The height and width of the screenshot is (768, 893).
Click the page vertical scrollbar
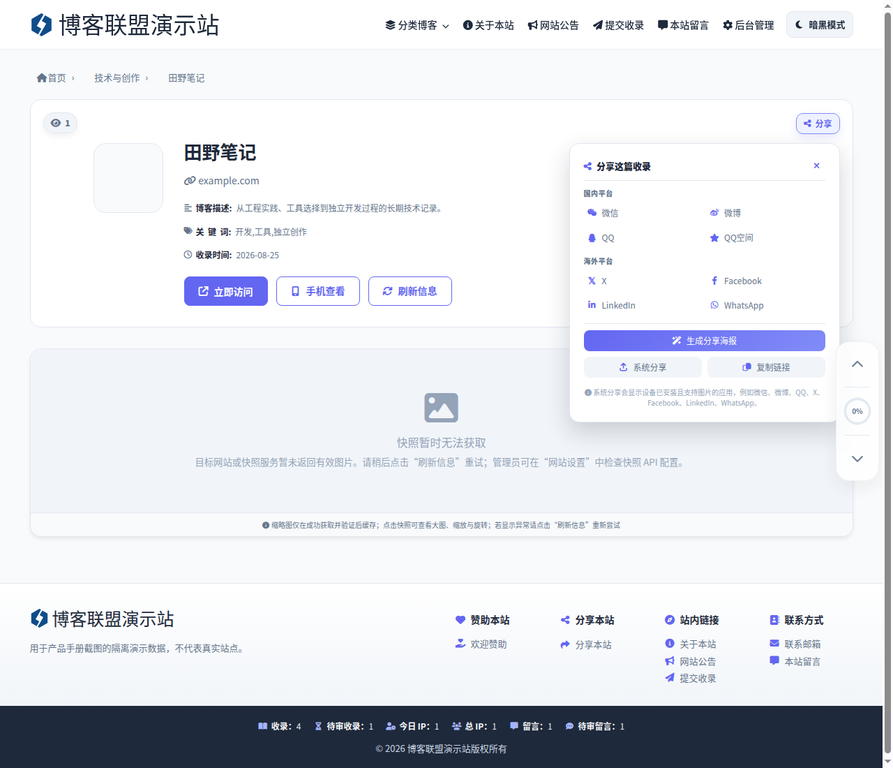887,384
